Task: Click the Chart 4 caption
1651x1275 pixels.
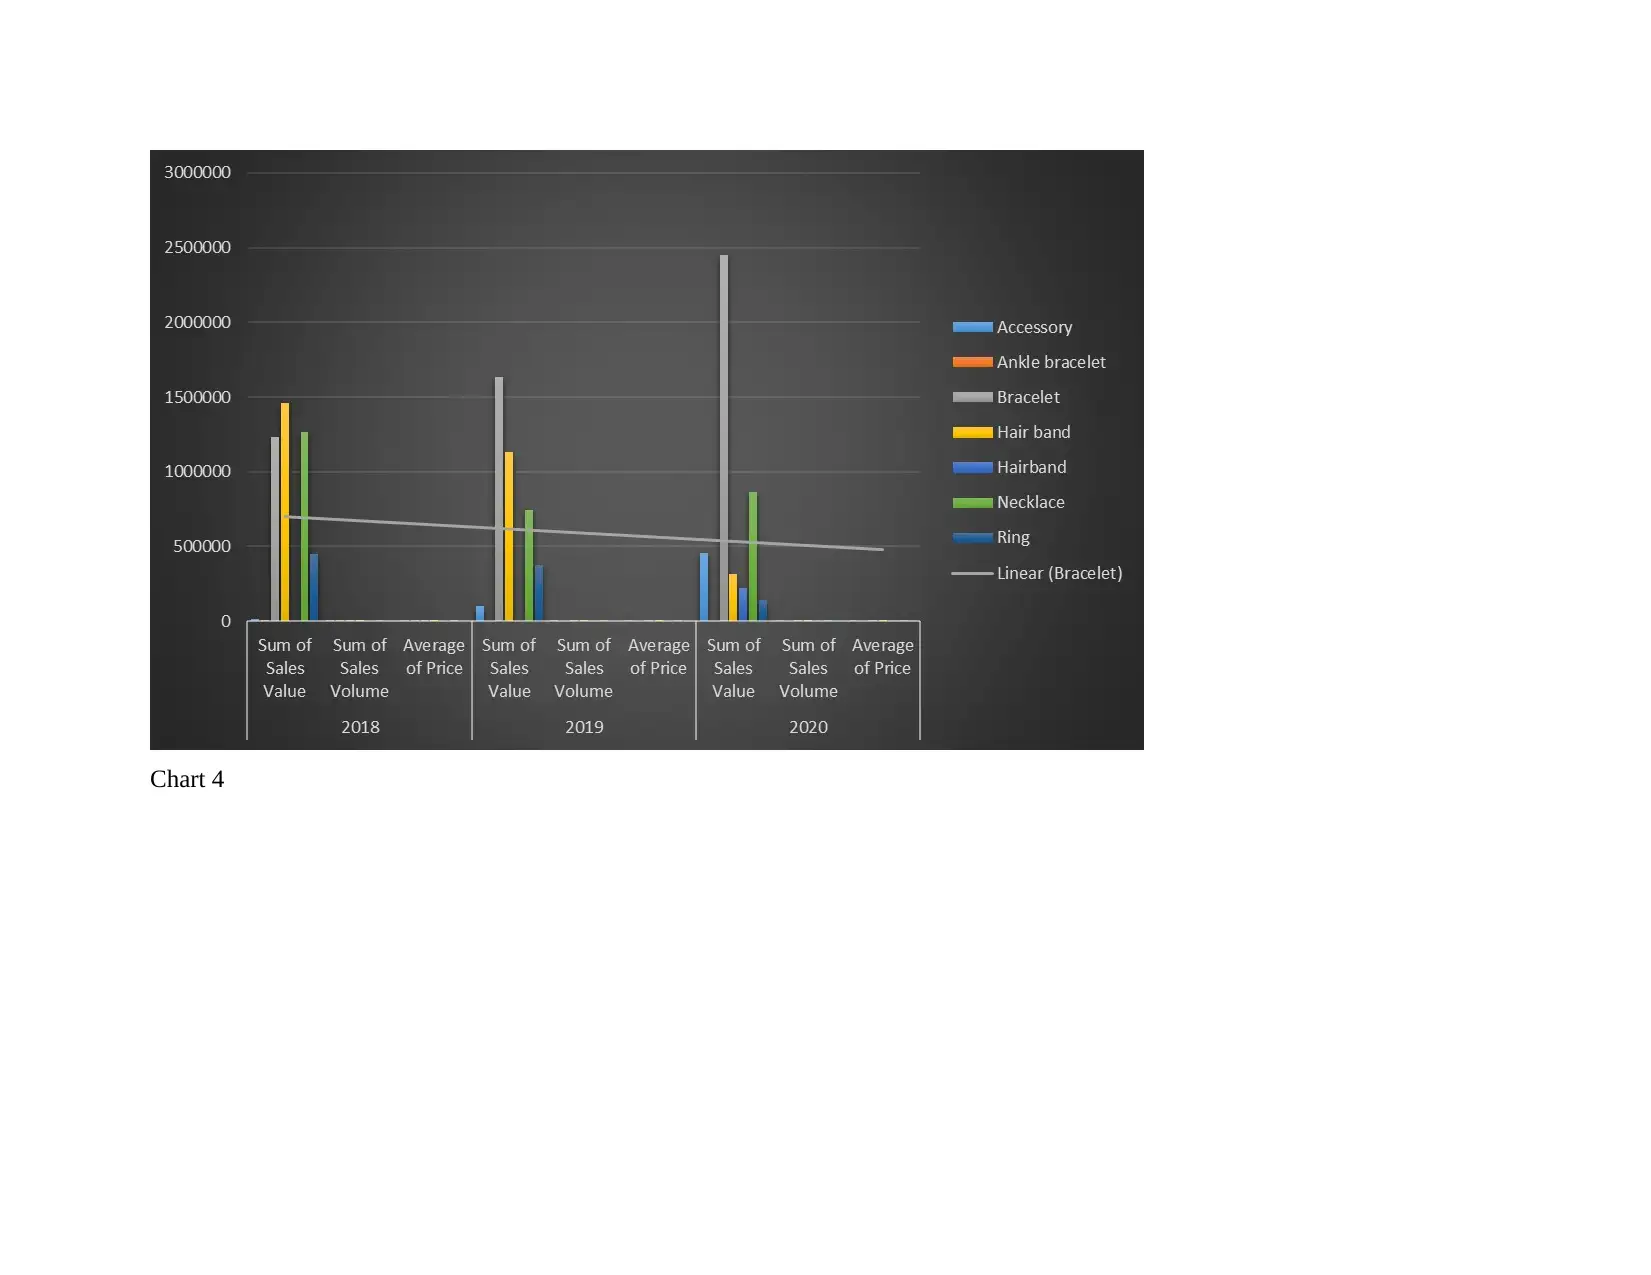Action: (187, 779)
